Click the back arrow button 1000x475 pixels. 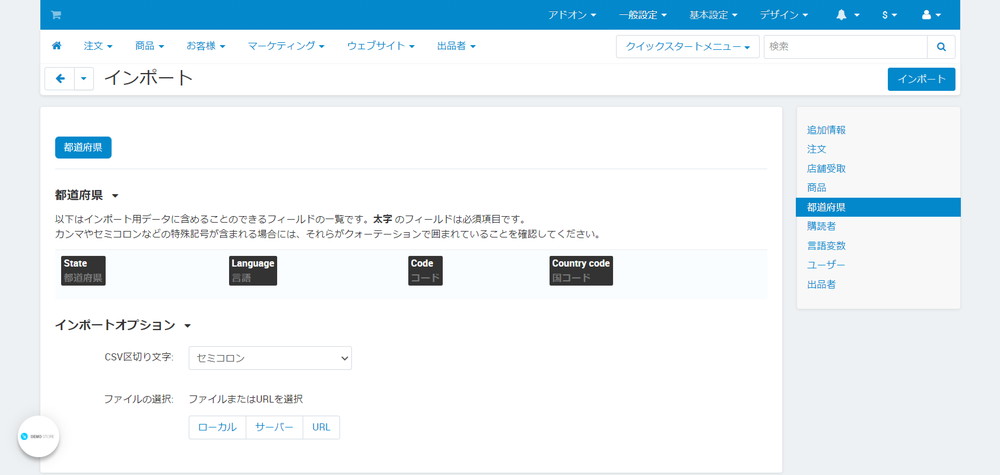[x=60, y=78]
